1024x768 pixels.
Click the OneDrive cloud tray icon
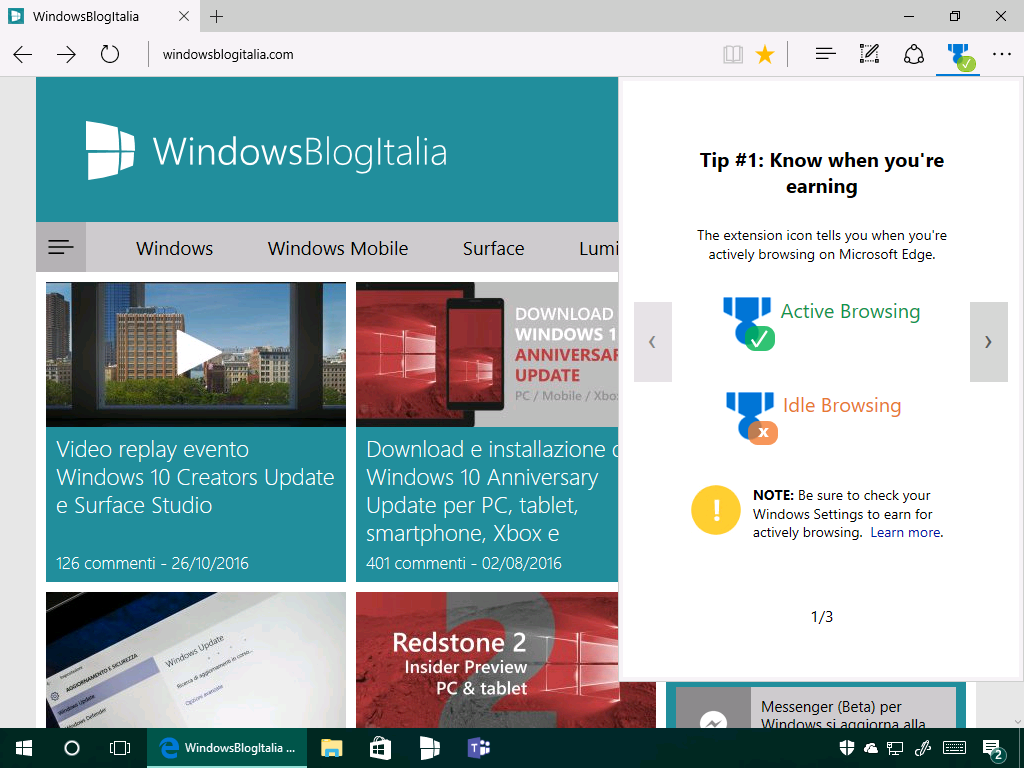(871, 748)
